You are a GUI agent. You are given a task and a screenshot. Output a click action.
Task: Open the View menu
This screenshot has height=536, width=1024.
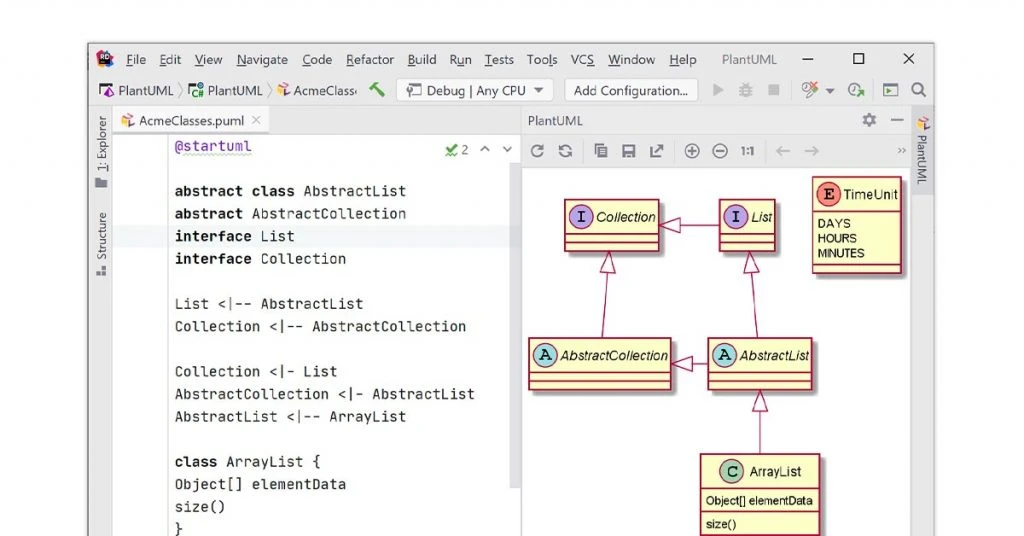click(208, 59)
